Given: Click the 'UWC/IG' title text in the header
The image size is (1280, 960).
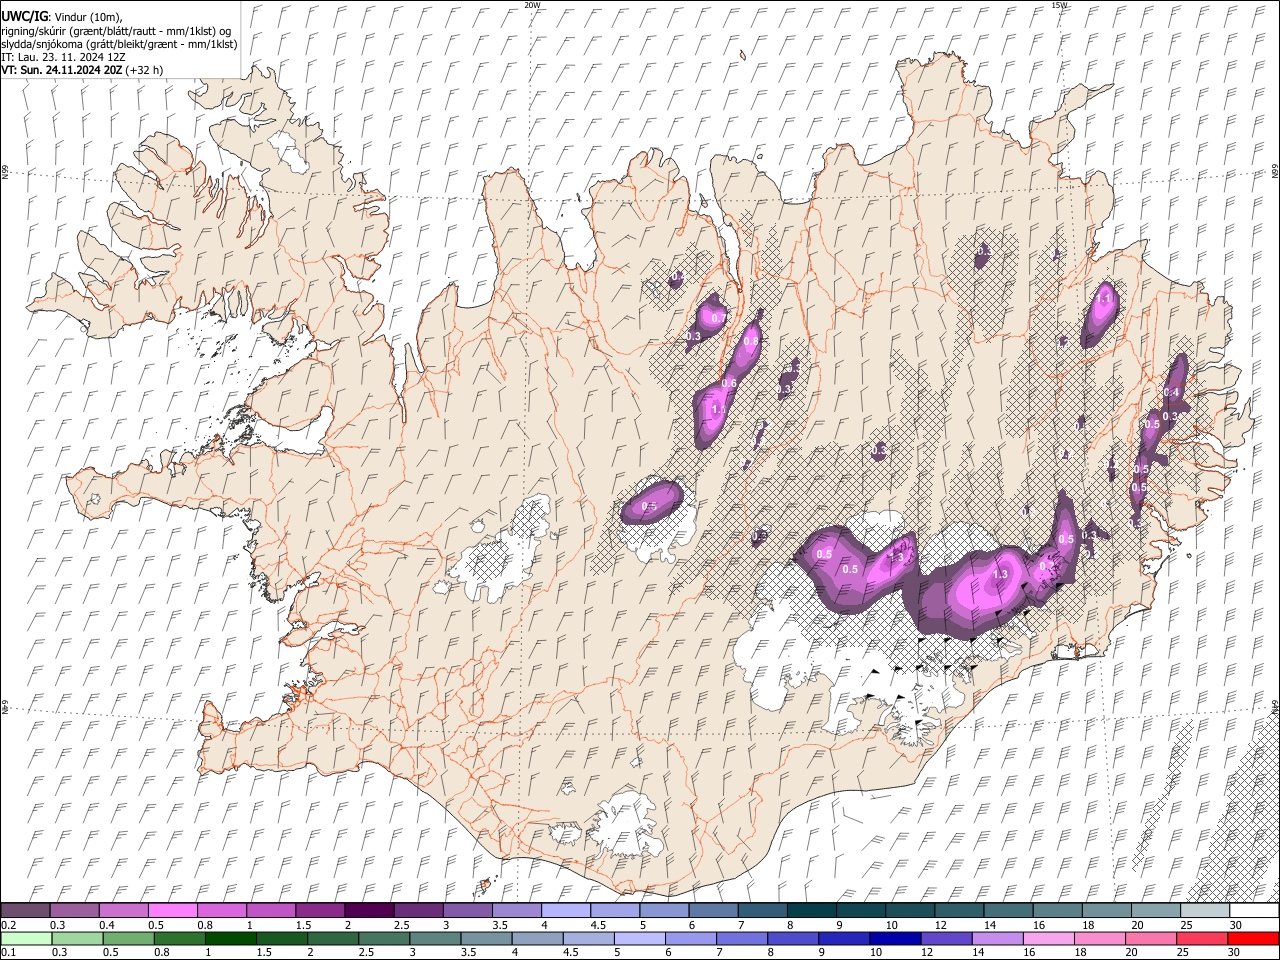Looking at the screenshot, I should (24, 17).
